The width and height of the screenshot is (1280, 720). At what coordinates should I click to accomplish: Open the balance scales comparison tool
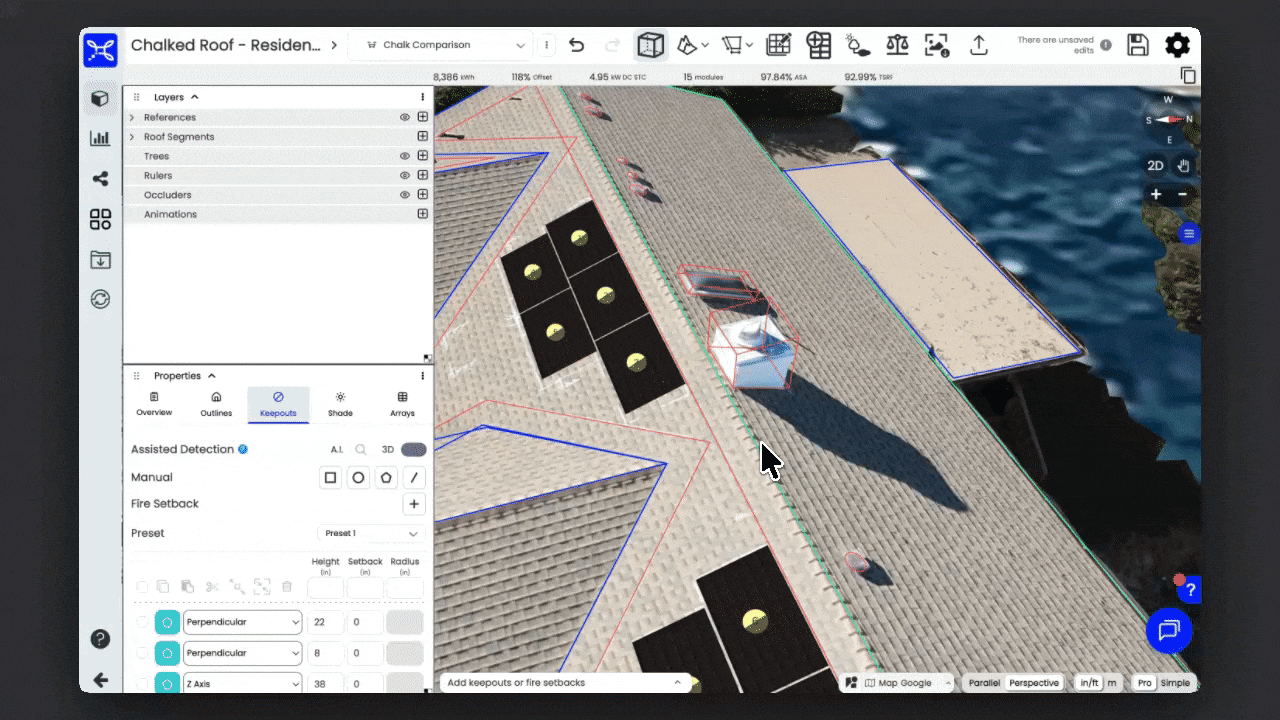897,45
